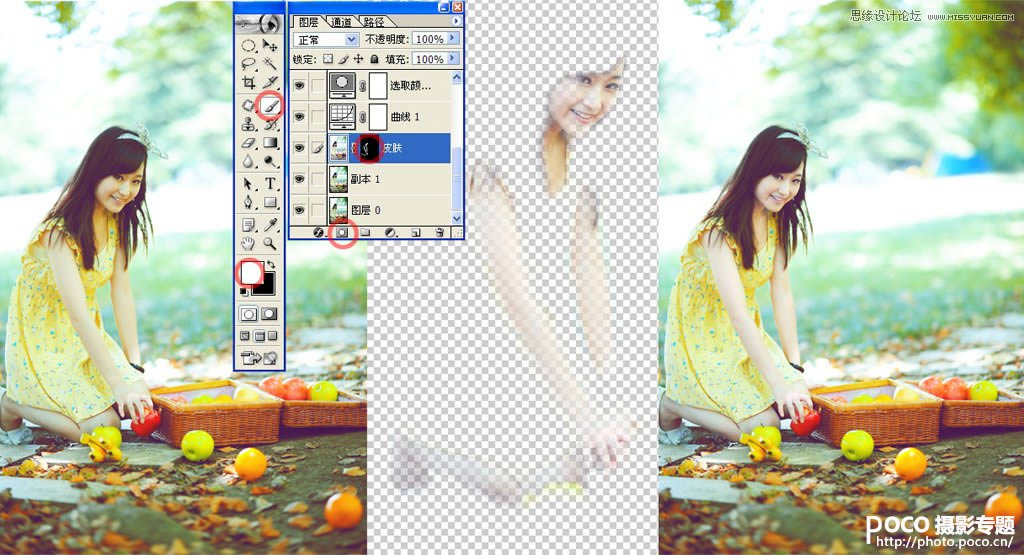Toggle visibility of 图层 0 layer

[300, 211]
